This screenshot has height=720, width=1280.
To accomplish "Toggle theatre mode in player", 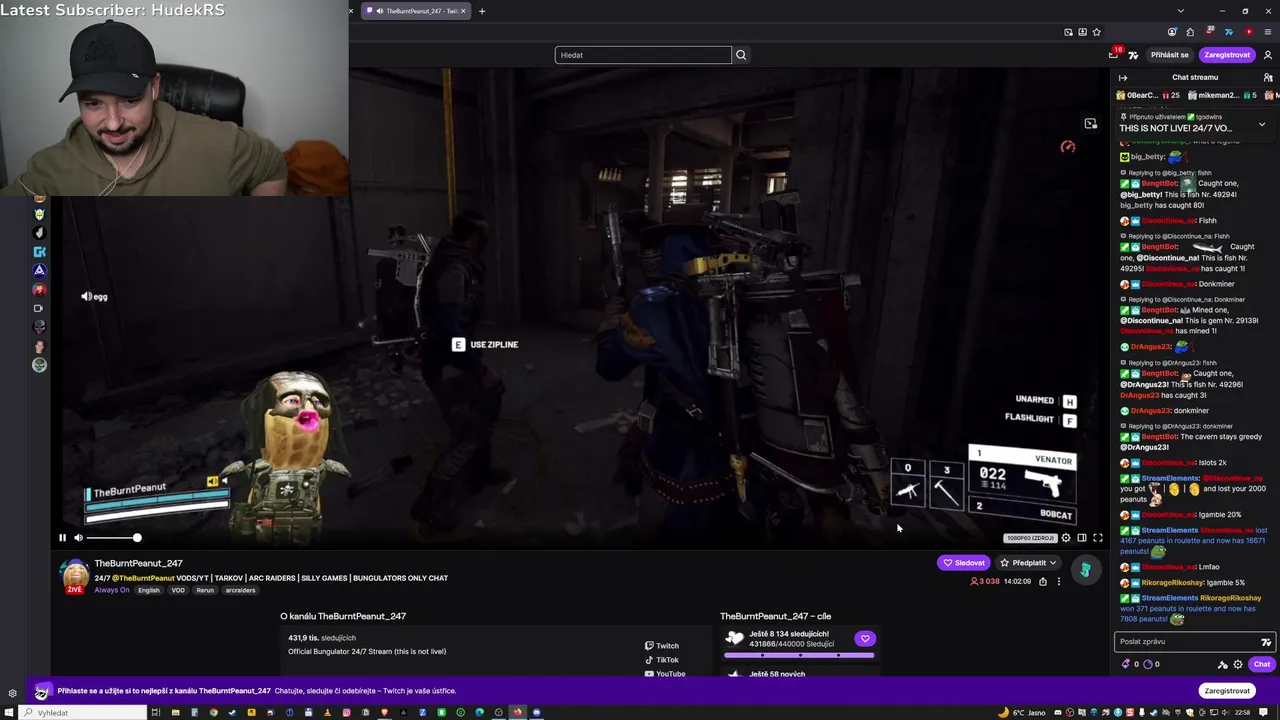I will (x=1082, y=538).
